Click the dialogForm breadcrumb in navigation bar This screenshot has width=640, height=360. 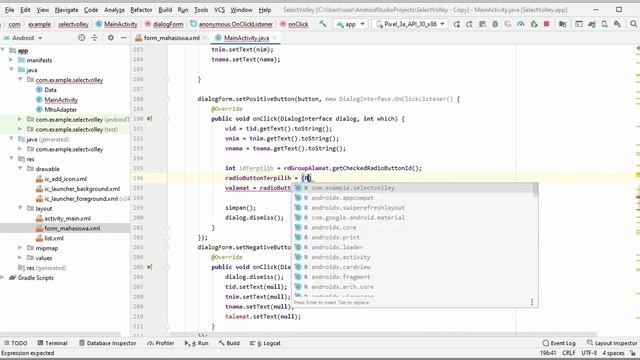click(x=164, y=24)
